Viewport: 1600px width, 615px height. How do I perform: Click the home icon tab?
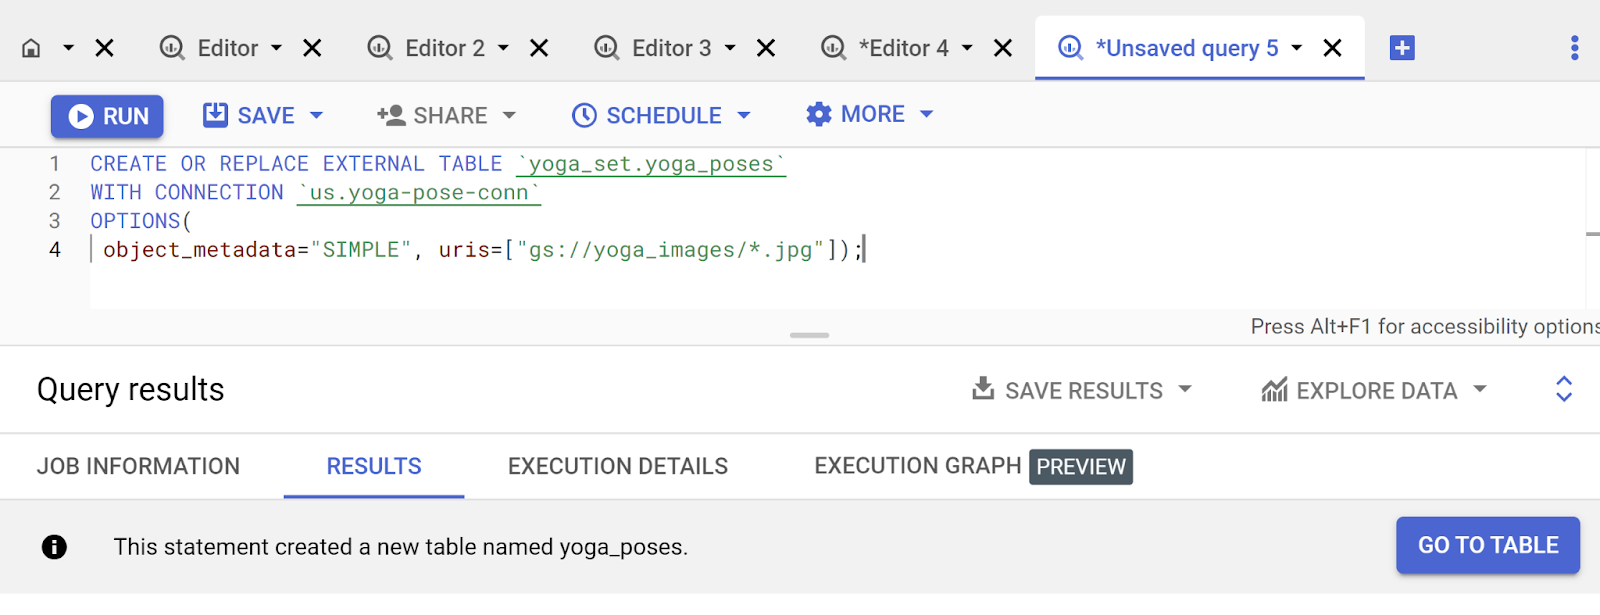[31, 48]
